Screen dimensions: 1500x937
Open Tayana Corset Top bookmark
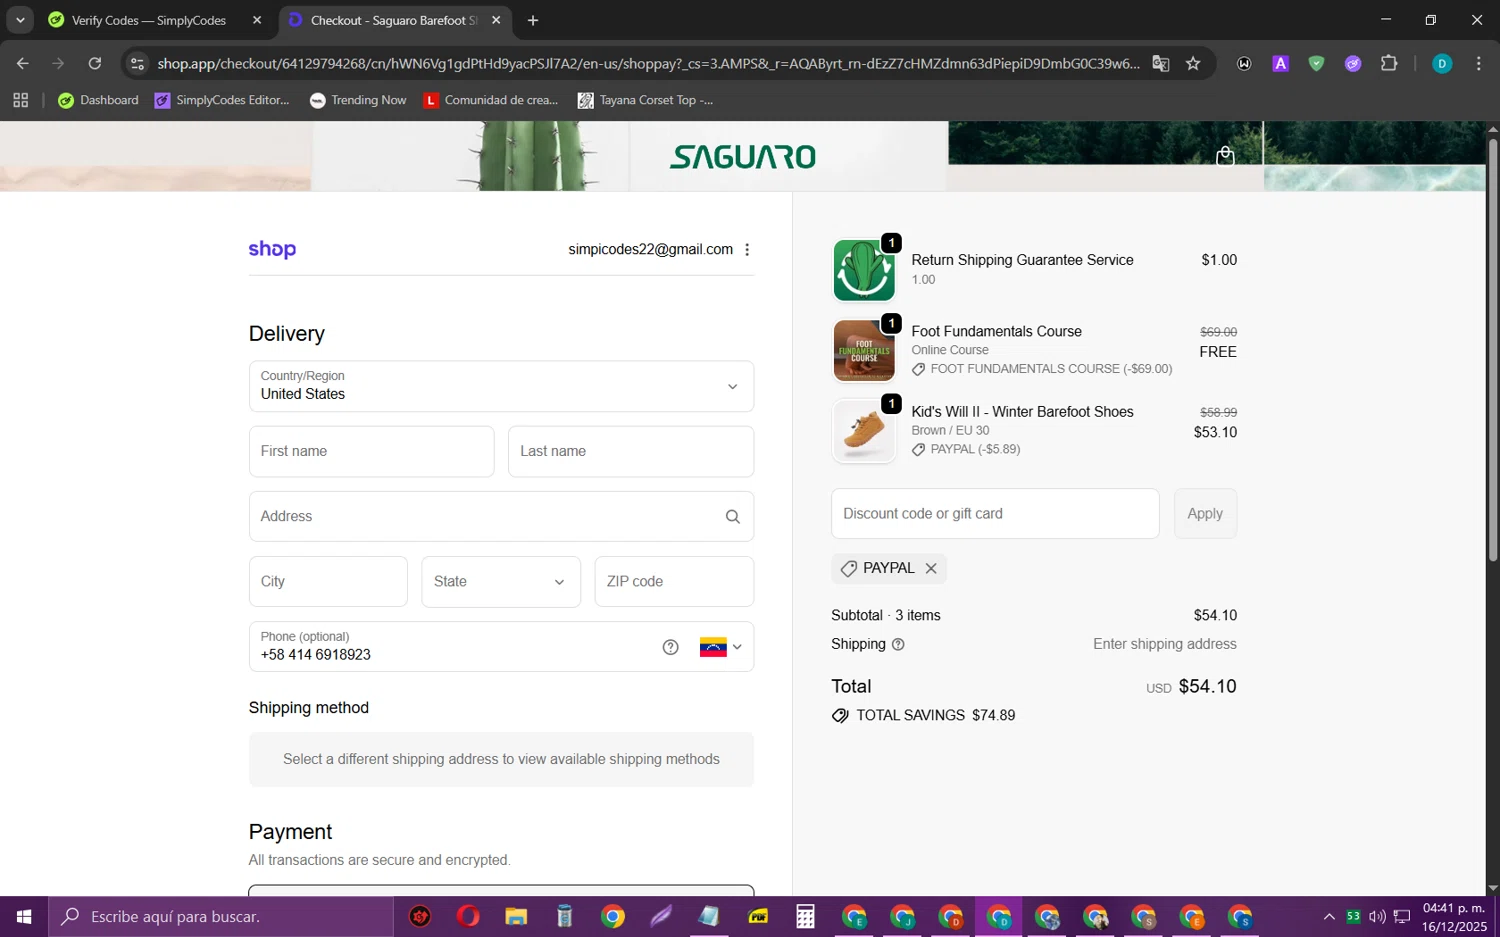(646, 100)
